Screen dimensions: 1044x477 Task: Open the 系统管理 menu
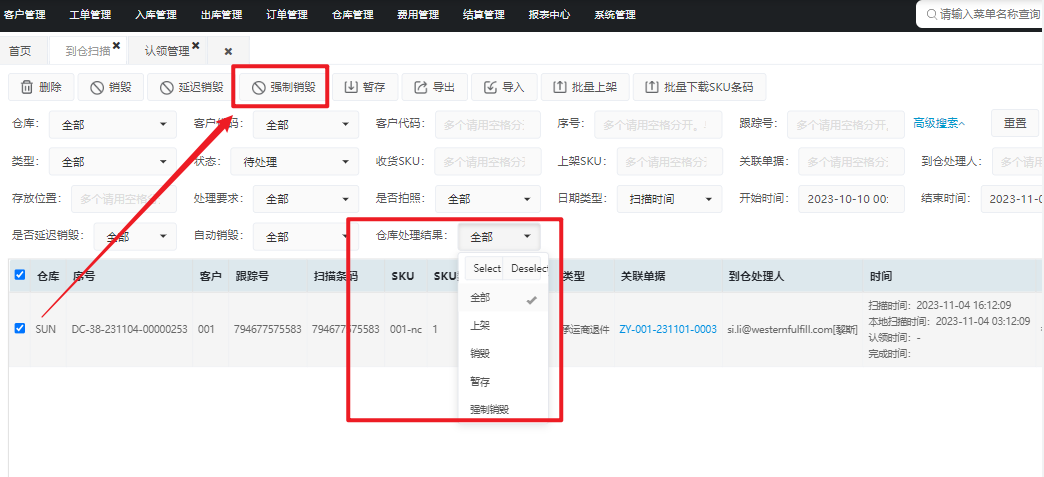(615, 14)
